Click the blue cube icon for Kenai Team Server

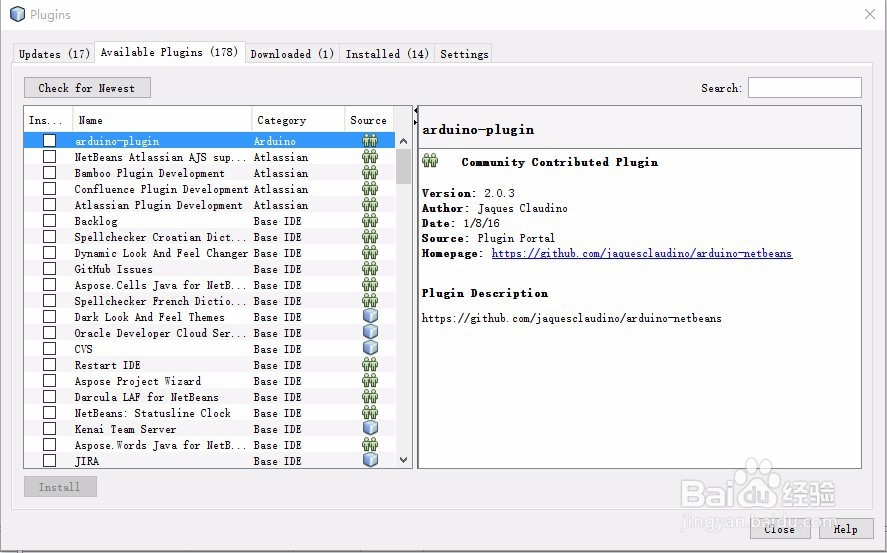tap(370, 428)
